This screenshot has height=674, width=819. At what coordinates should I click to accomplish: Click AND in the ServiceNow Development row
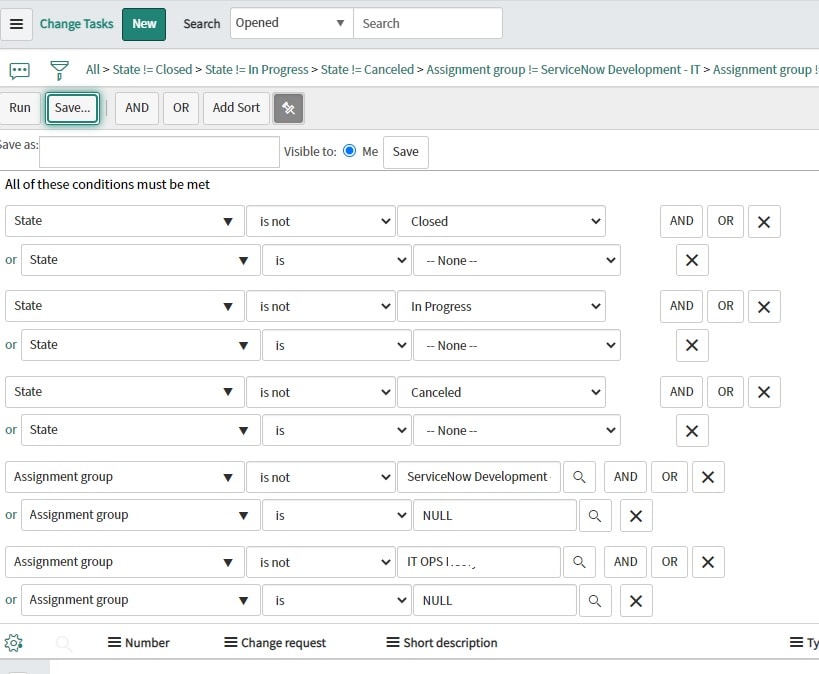pos(626,477)
